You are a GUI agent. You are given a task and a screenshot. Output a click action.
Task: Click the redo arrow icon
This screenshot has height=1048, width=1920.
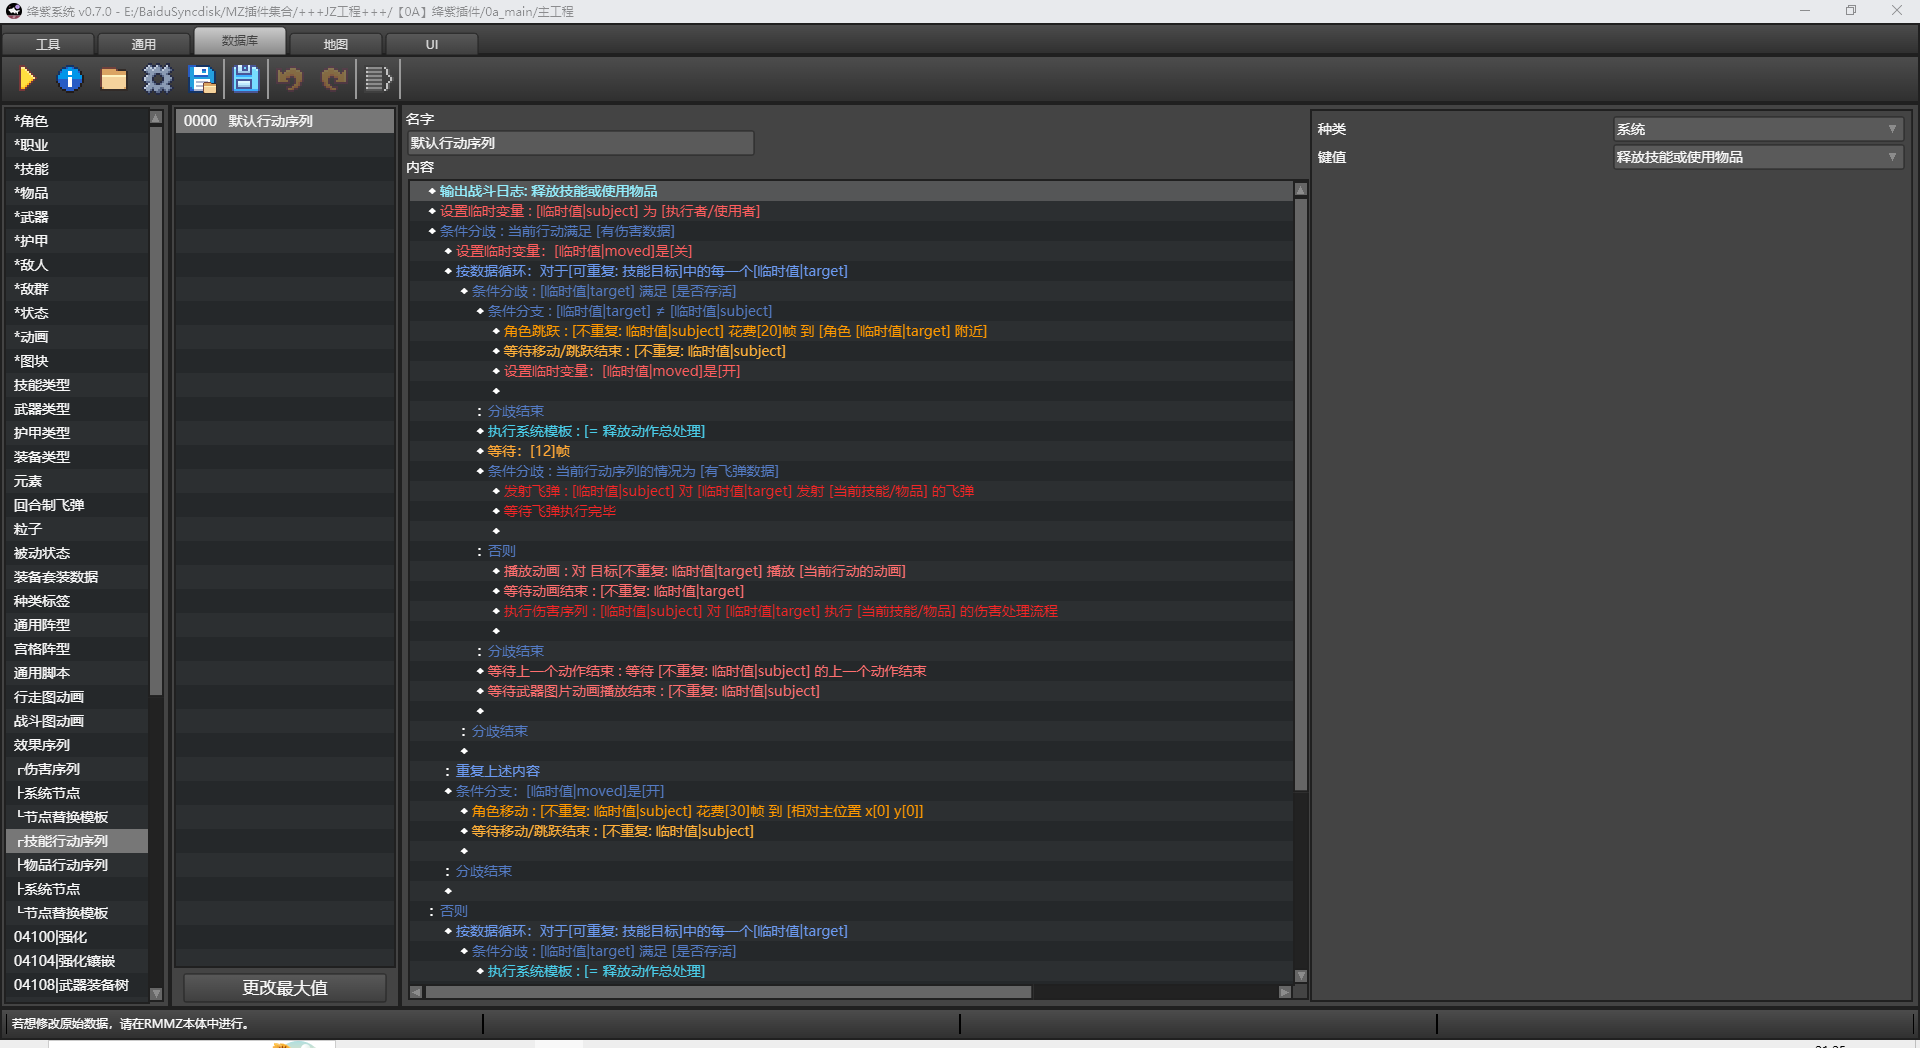point(334,79)
